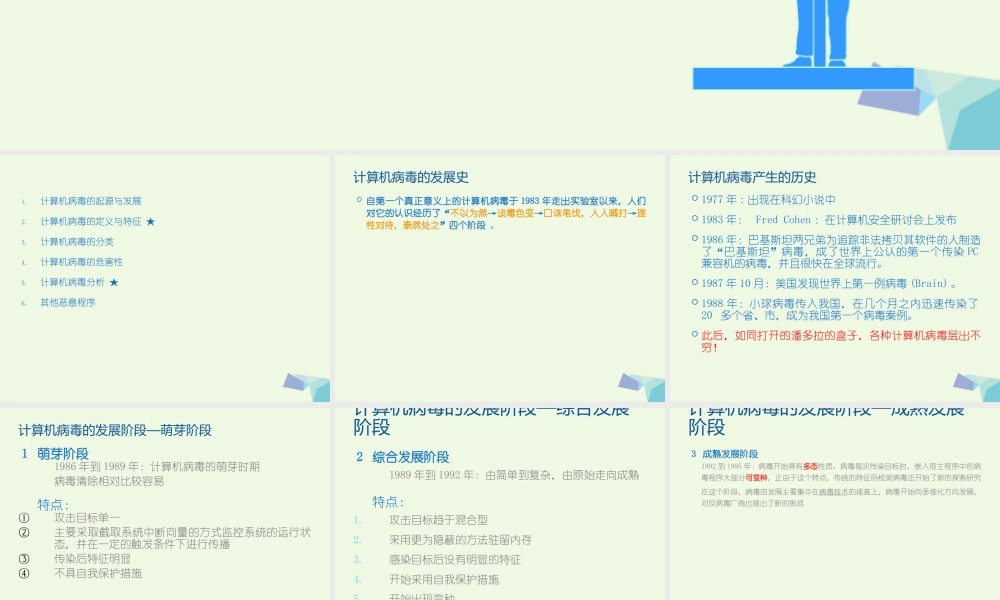Click the line 攻击目标趋于混合型

(438, 520)
